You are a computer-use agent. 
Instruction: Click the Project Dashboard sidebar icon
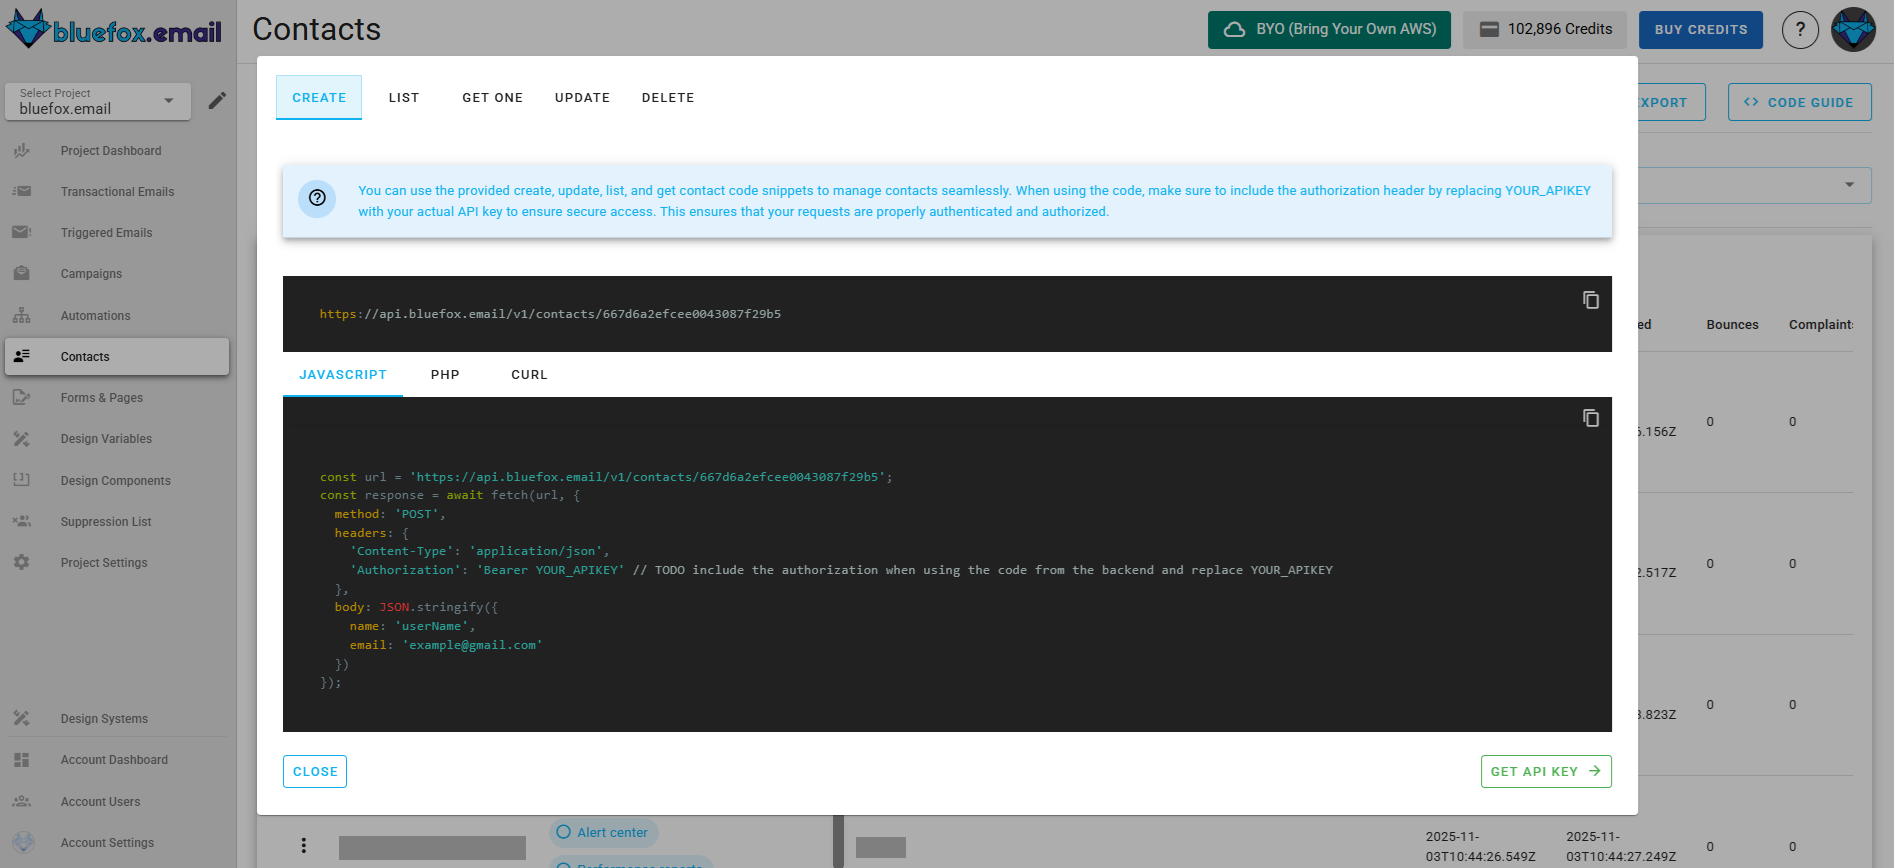point(22,150)
